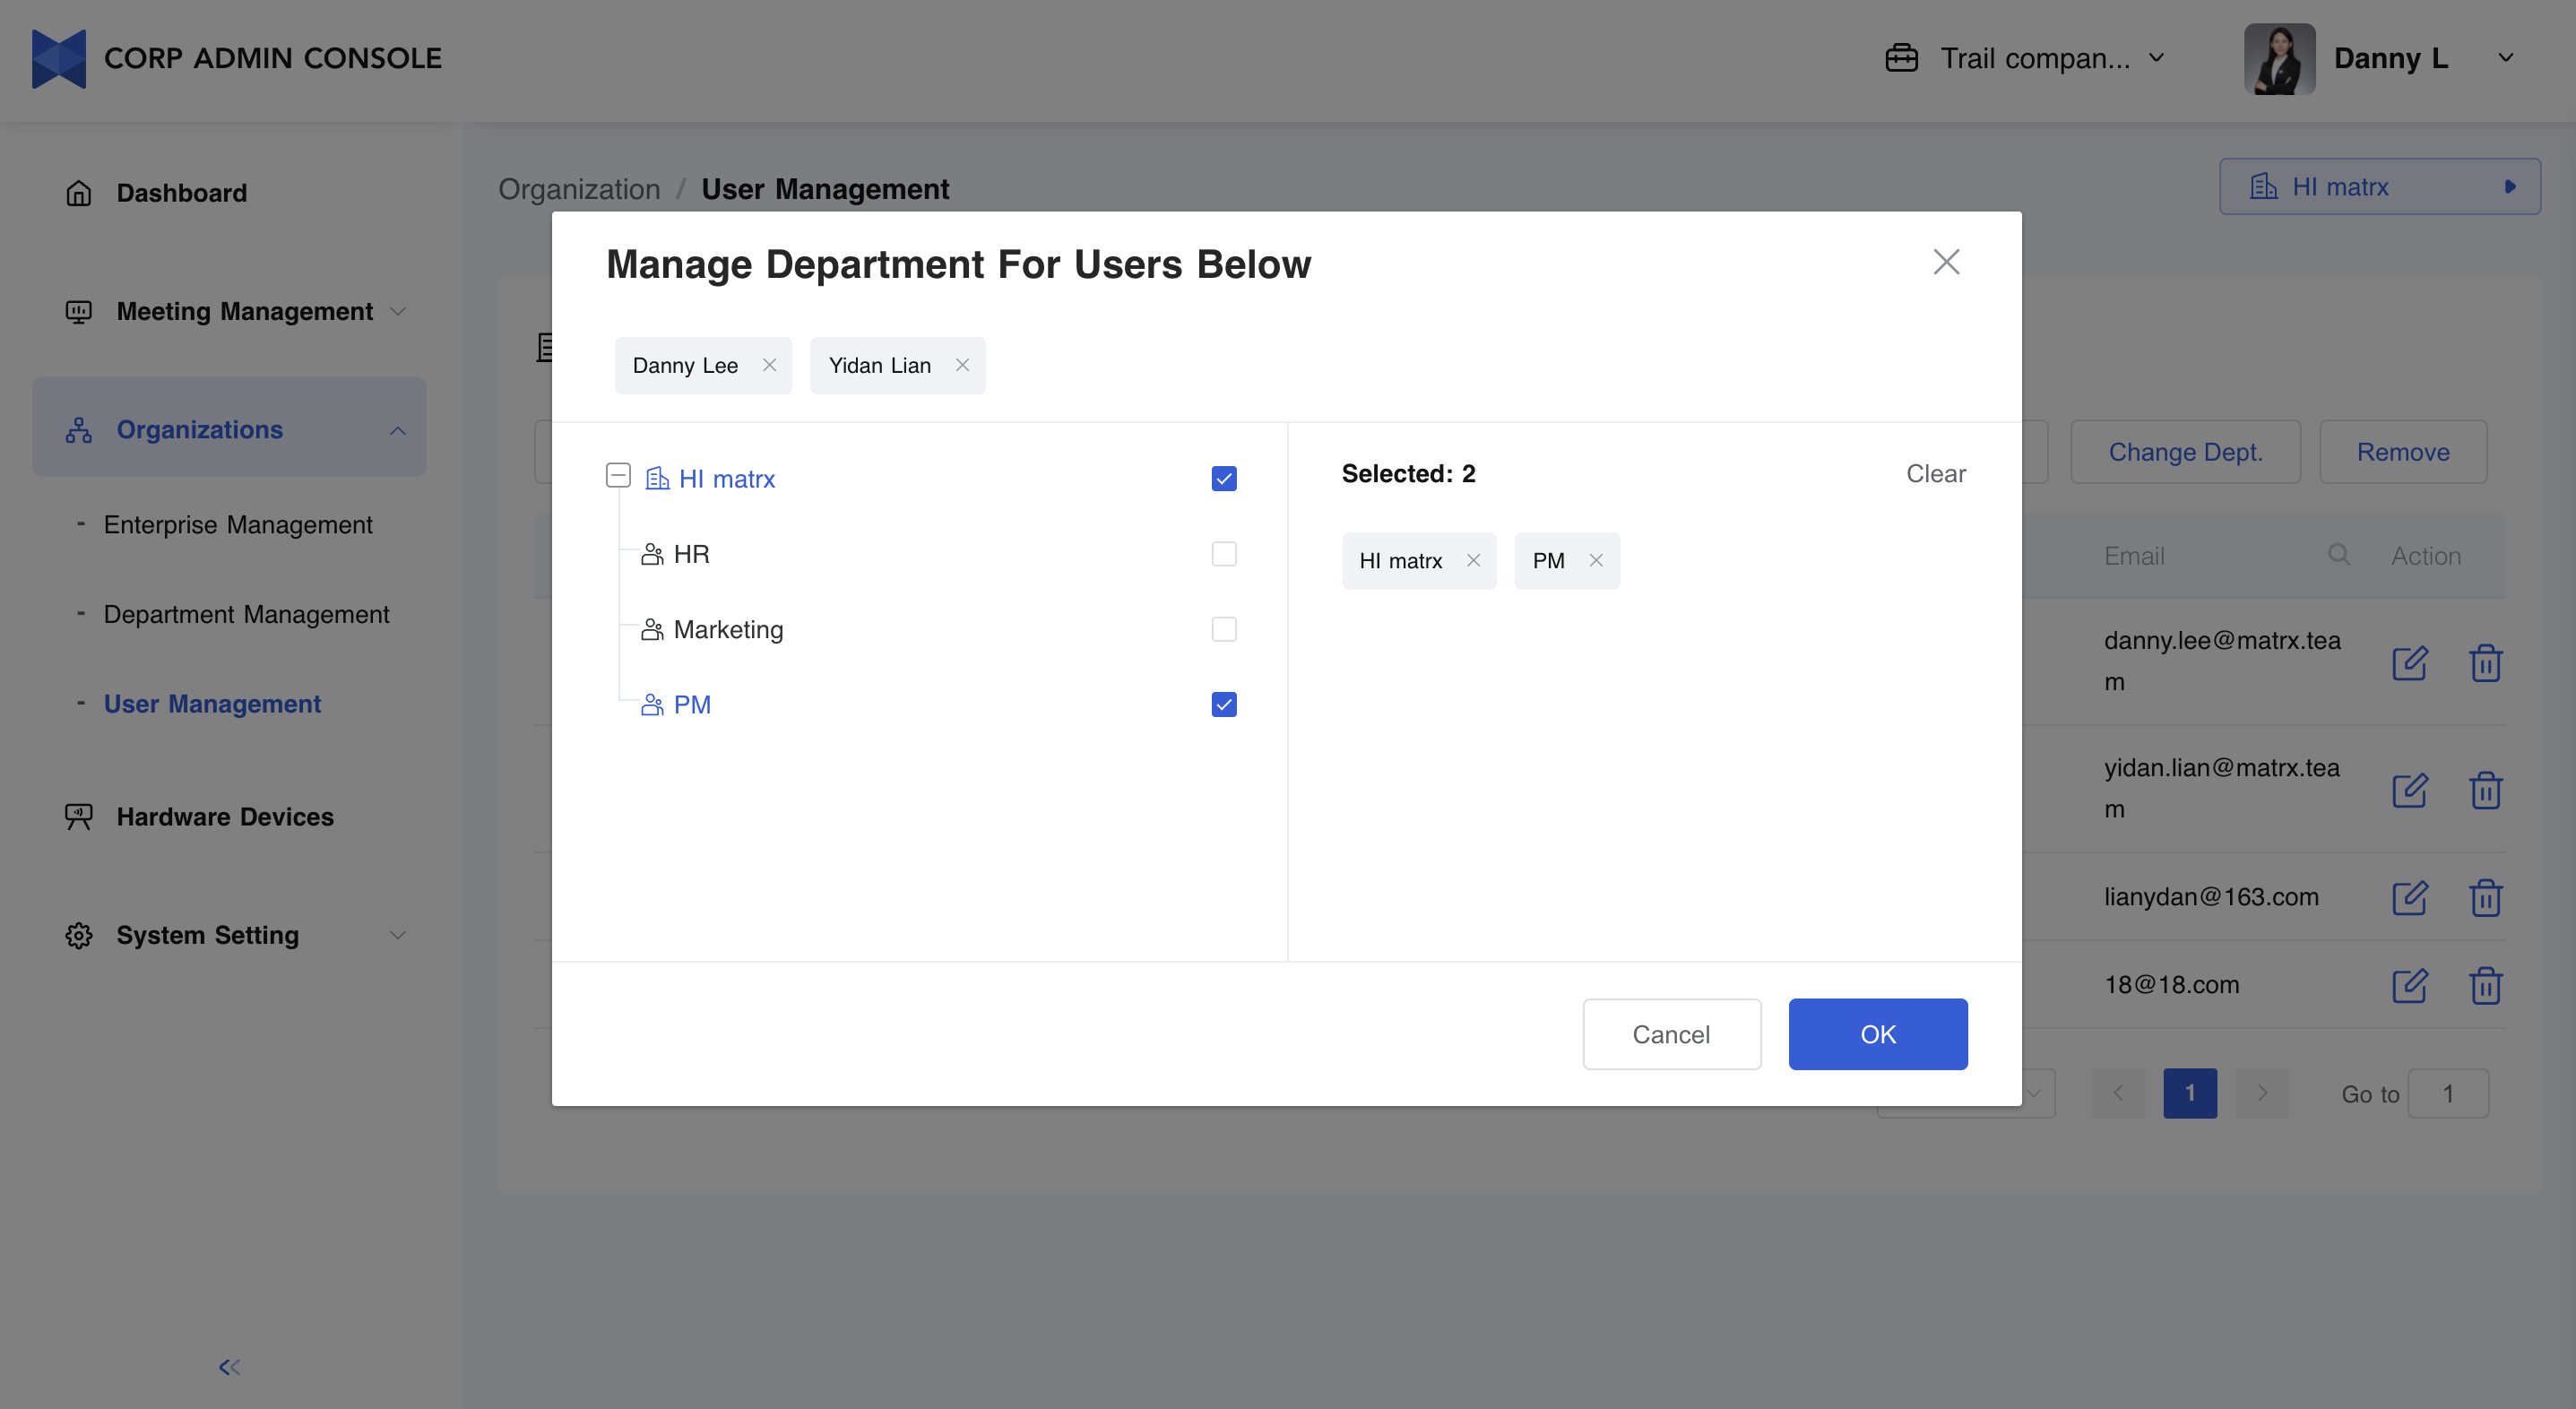Click Clear to reset selected departments
The image size is (2576, 1409).
[1935, 474]
